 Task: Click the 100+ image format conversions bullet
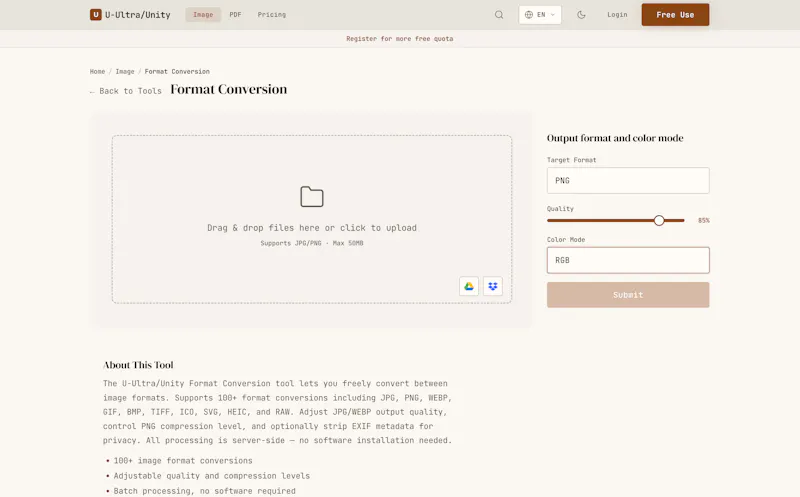183,461
